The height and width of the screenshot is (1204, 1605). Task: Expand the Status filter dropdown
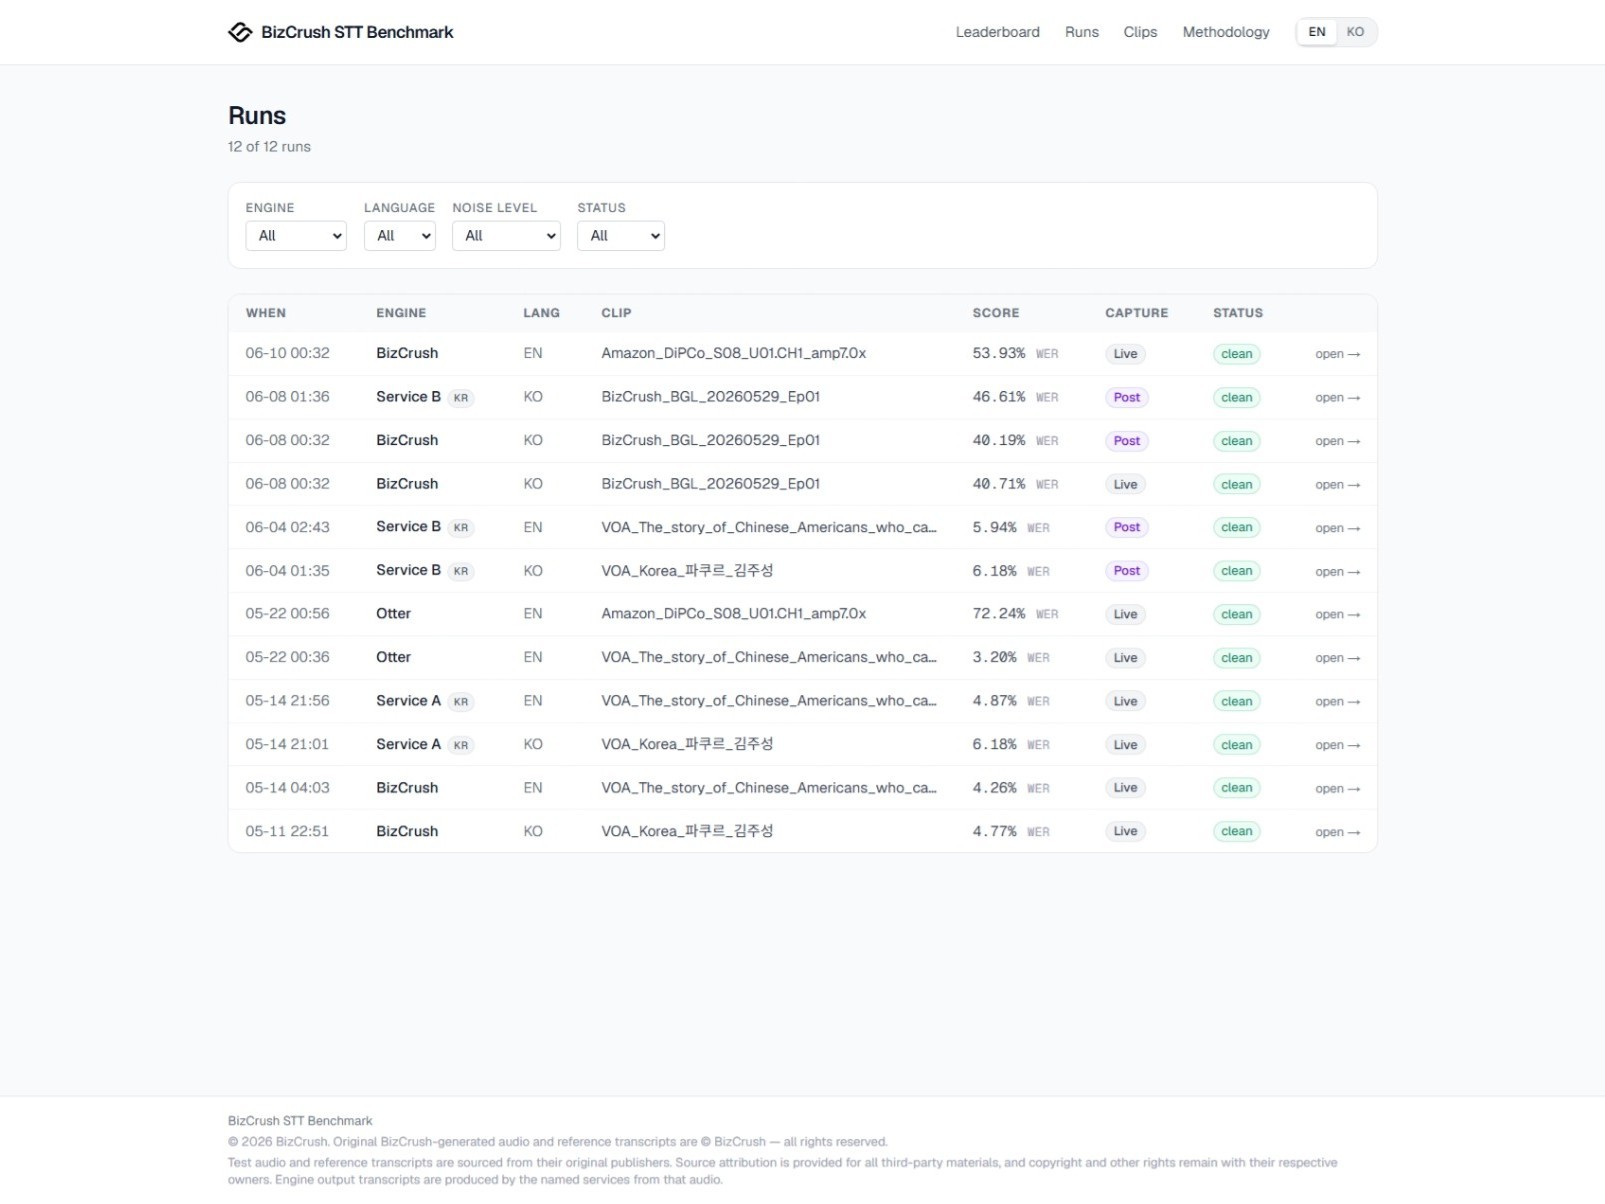621,236
